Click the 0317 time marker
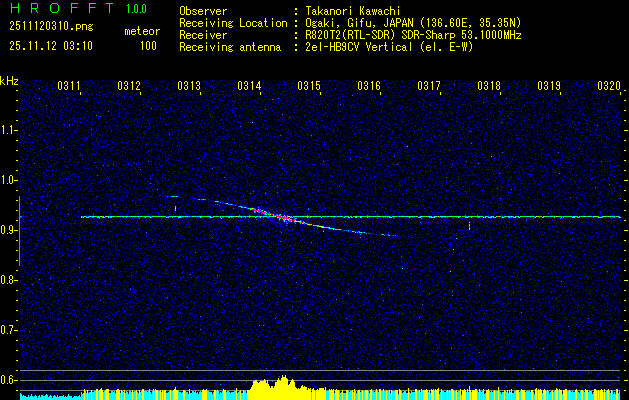Image resolution: width=629 pixels, height=400 pixels. (x=429, y=85)
